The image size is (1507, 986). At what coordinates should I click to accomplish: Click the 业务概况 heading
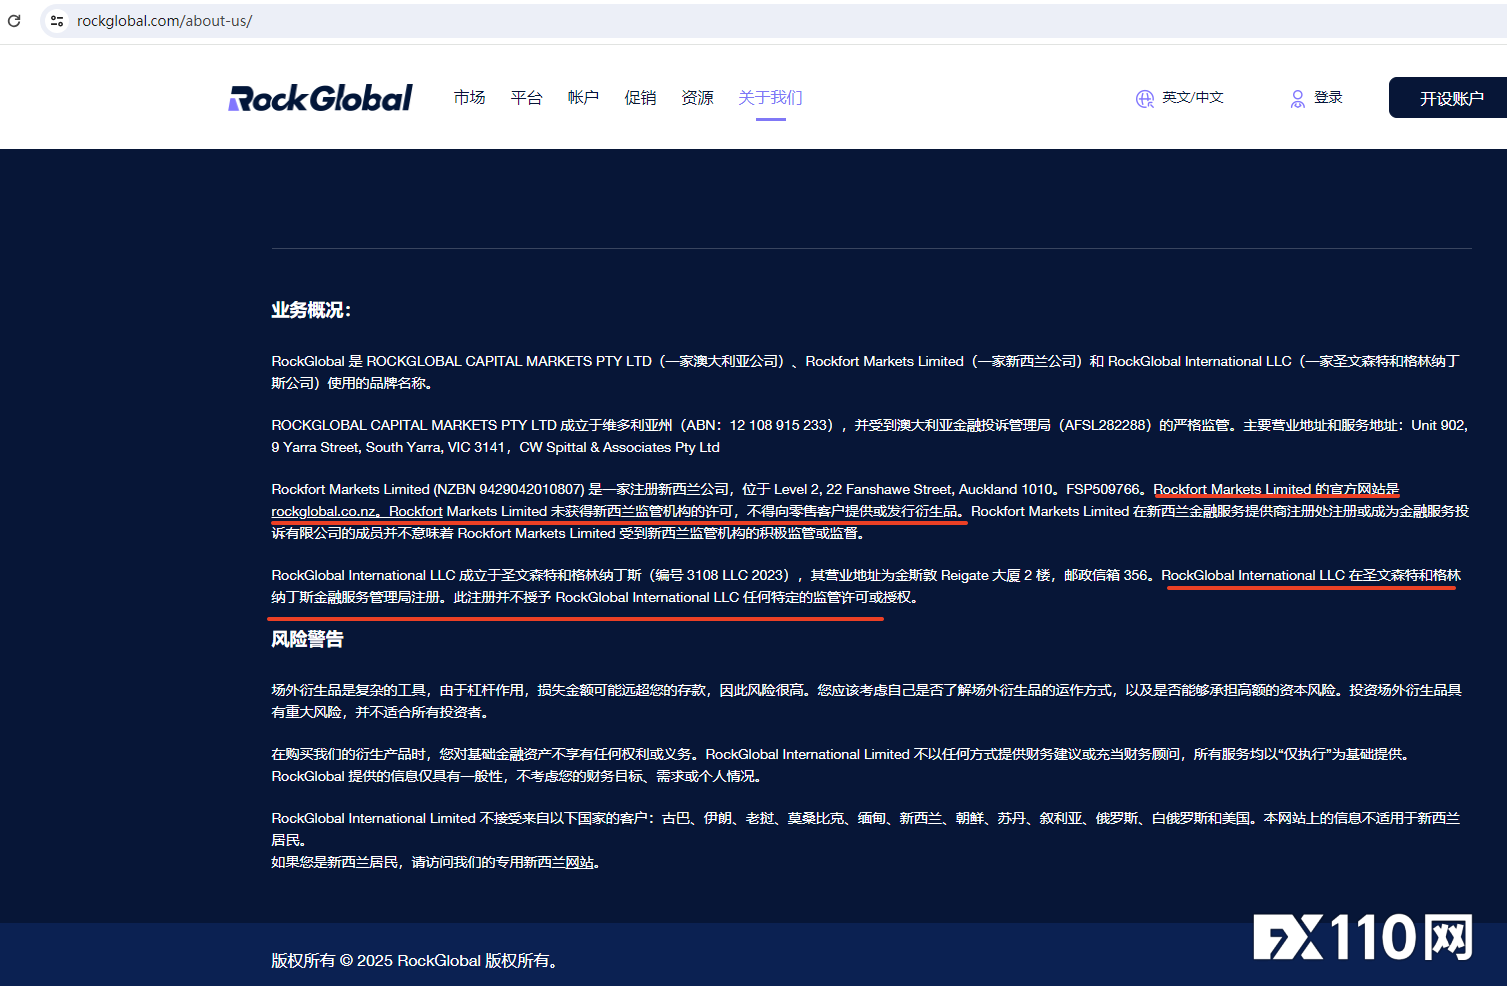coord(311,310)
